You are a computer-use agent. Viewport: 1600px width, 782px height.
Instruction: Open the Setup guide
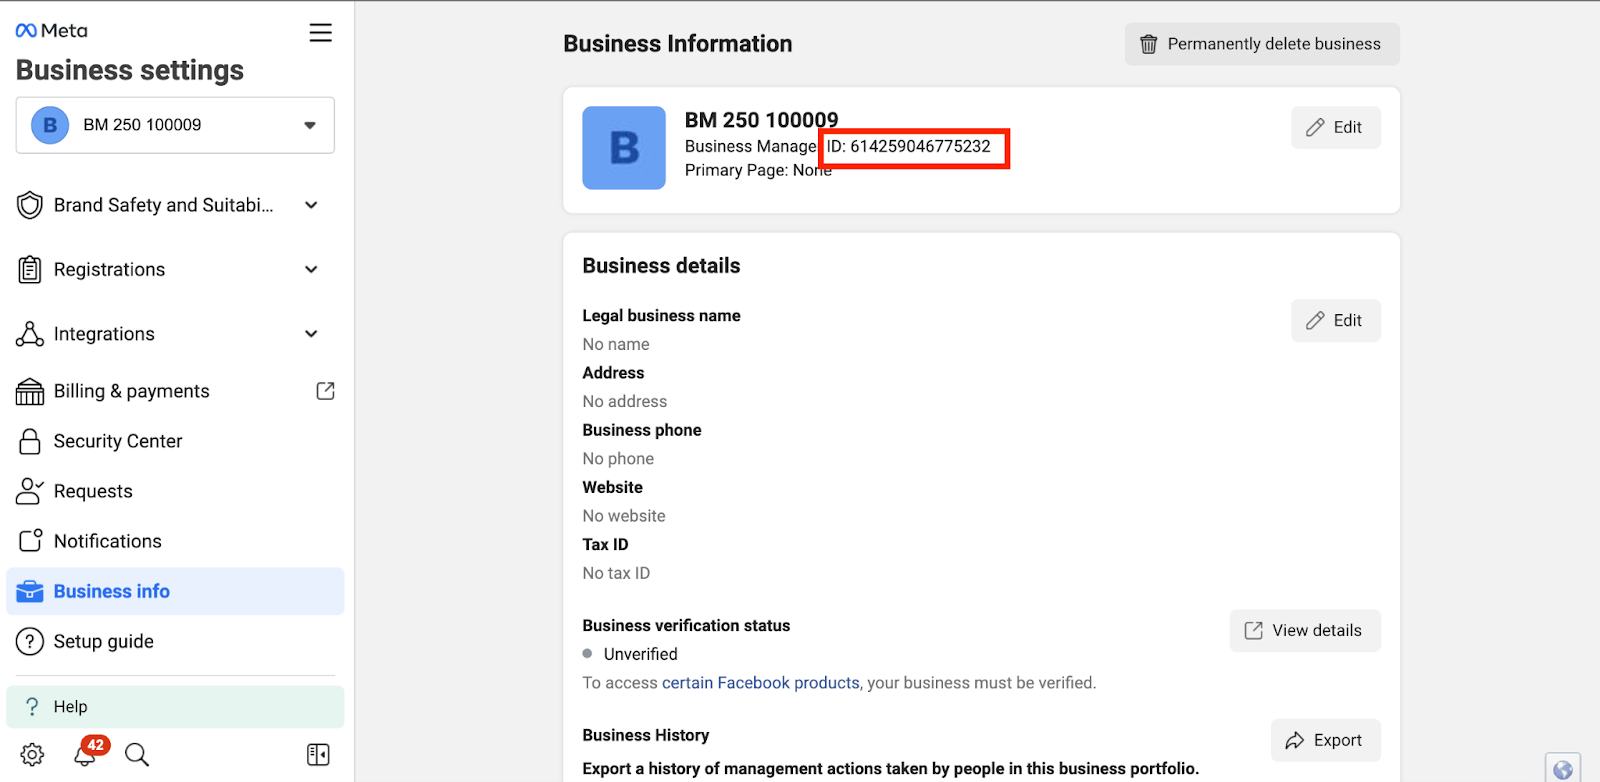(x=175, y=641)
